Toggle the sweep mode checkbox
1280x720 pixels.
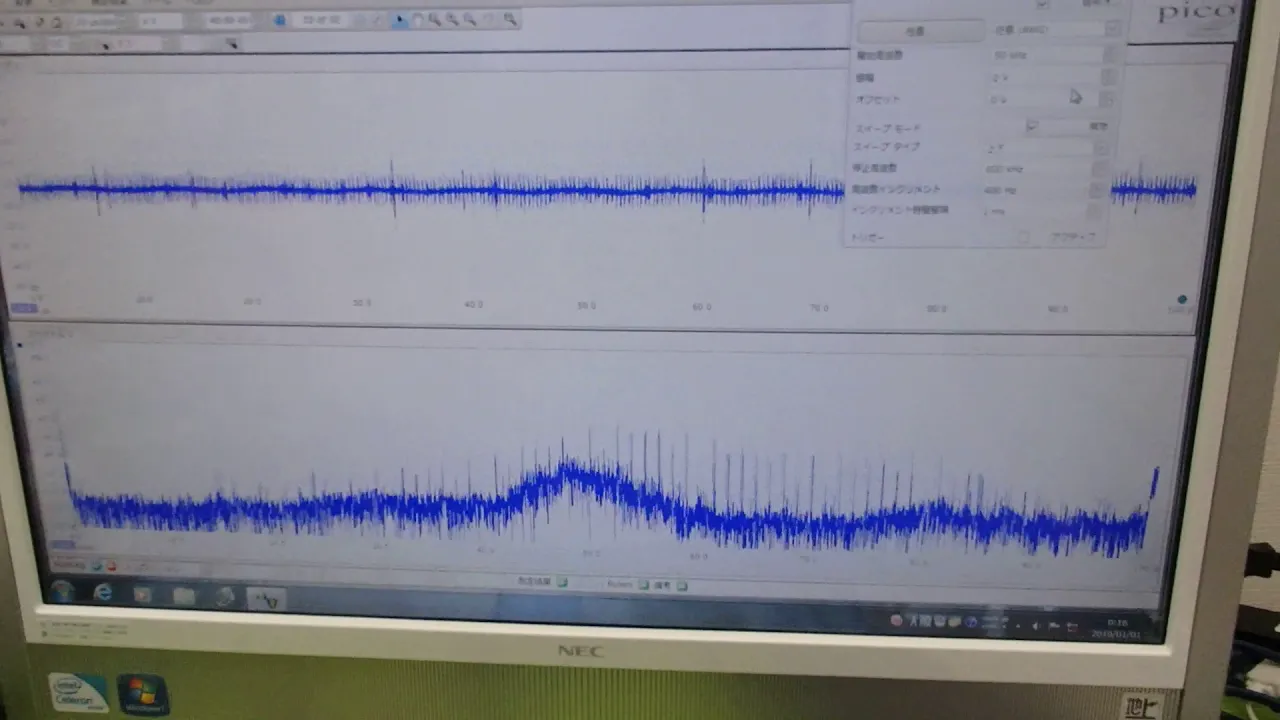(1032, 125)
